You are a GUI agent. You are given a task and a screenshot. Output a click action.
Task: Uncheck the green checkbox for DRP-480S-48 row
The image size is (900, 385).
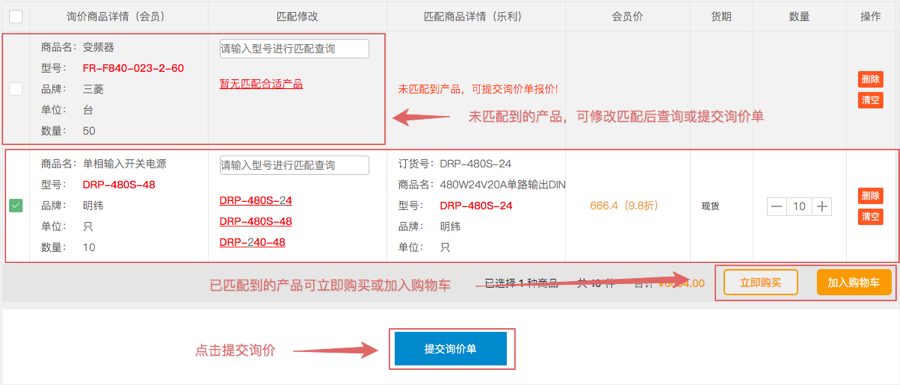[x=16, y=205]
